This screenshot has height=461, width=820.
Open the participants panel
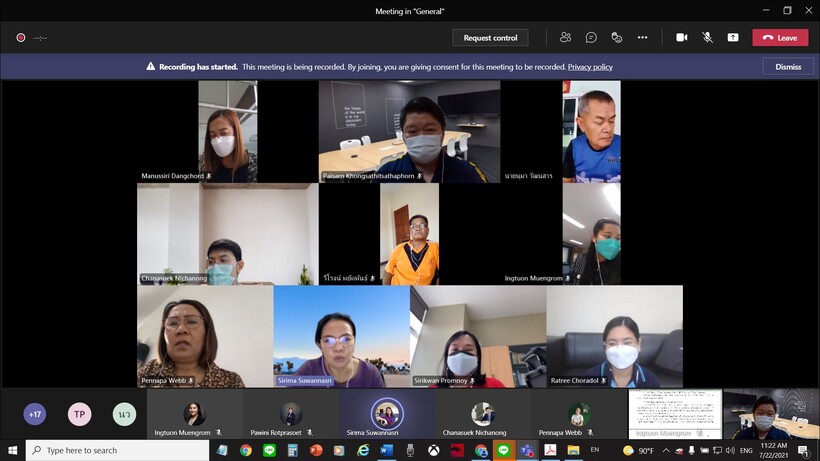point(565,37)
